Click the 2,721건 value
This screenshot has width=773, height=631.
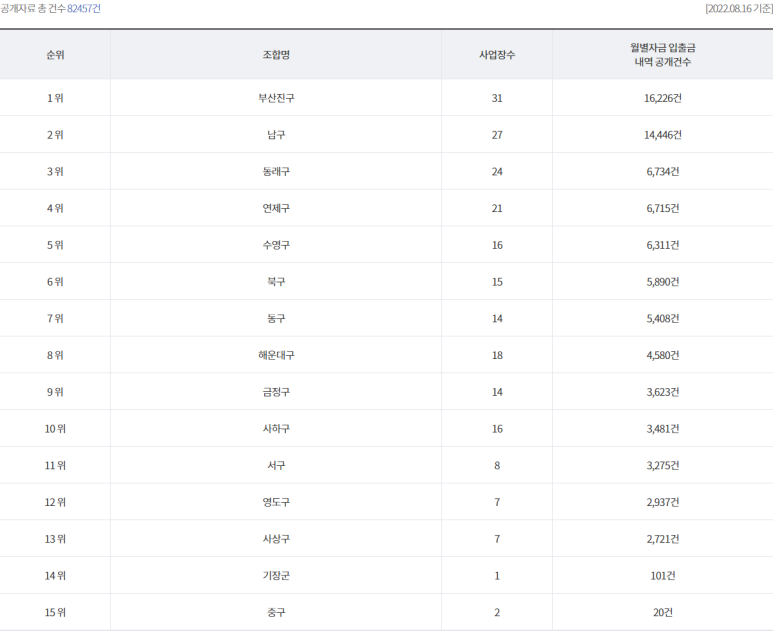coord(663,539)
